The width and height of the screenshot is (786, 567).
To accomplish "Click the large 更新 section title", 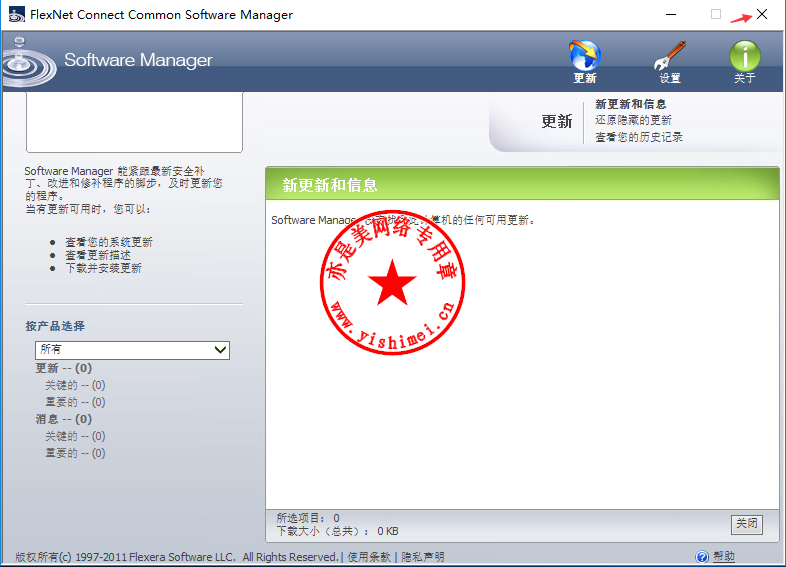I will click(x=556, y=121).
